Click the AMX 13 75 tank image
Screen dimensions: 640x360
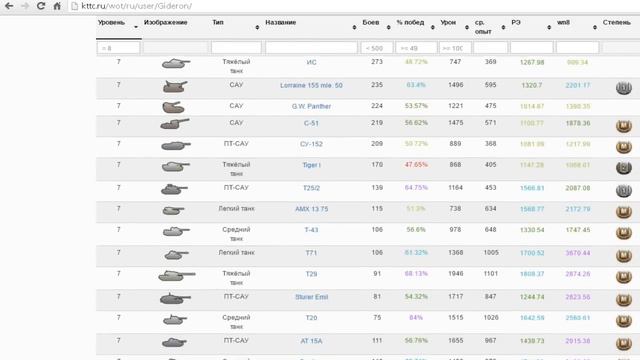[x=173, y=211]
